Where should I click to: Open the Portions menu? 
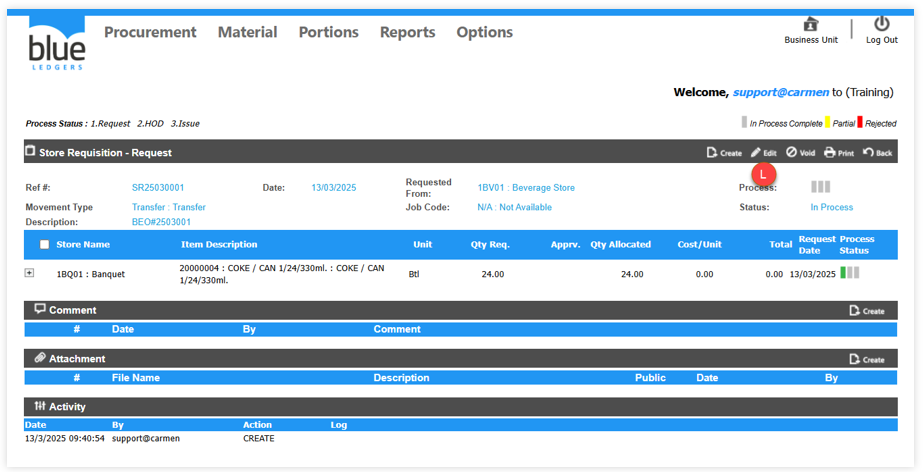point(328,32)
